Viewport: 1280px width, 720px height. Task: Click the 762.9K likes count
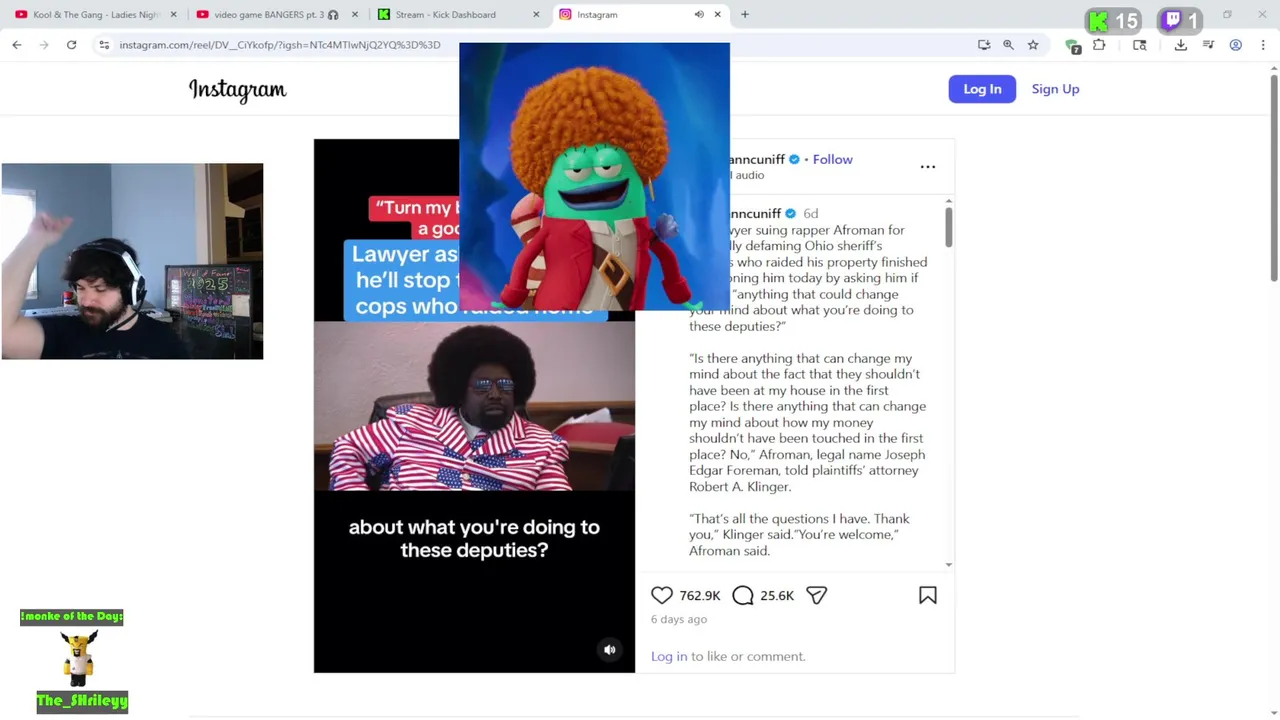(700, 595)
